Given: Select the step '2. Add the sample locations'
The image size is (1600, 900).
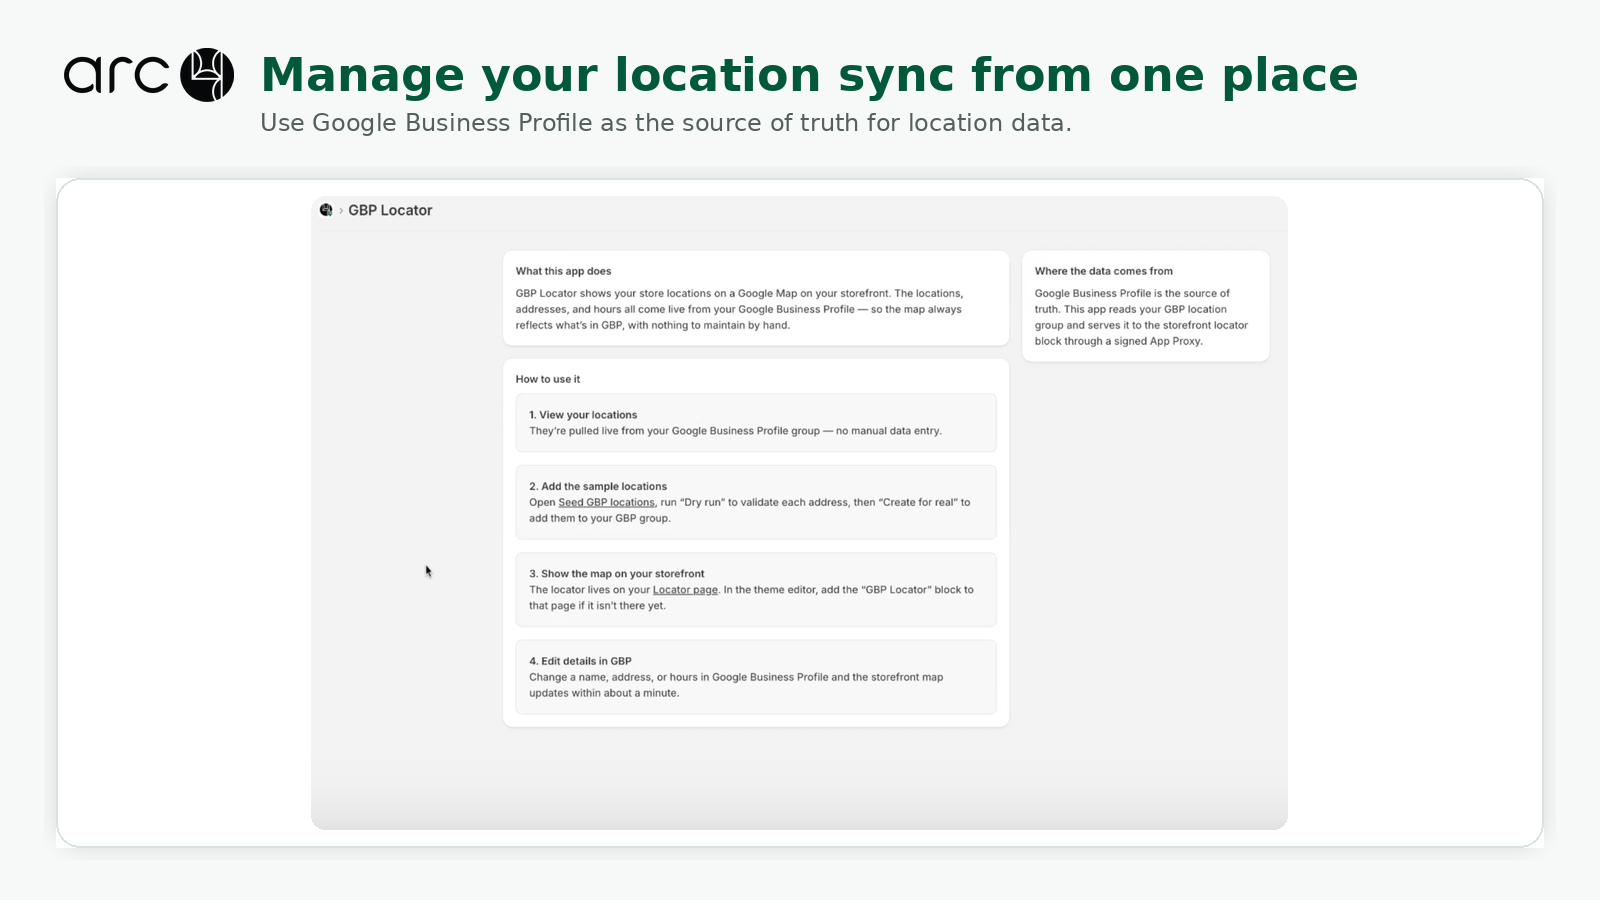Looking at the screenshot, I should 756,502.
